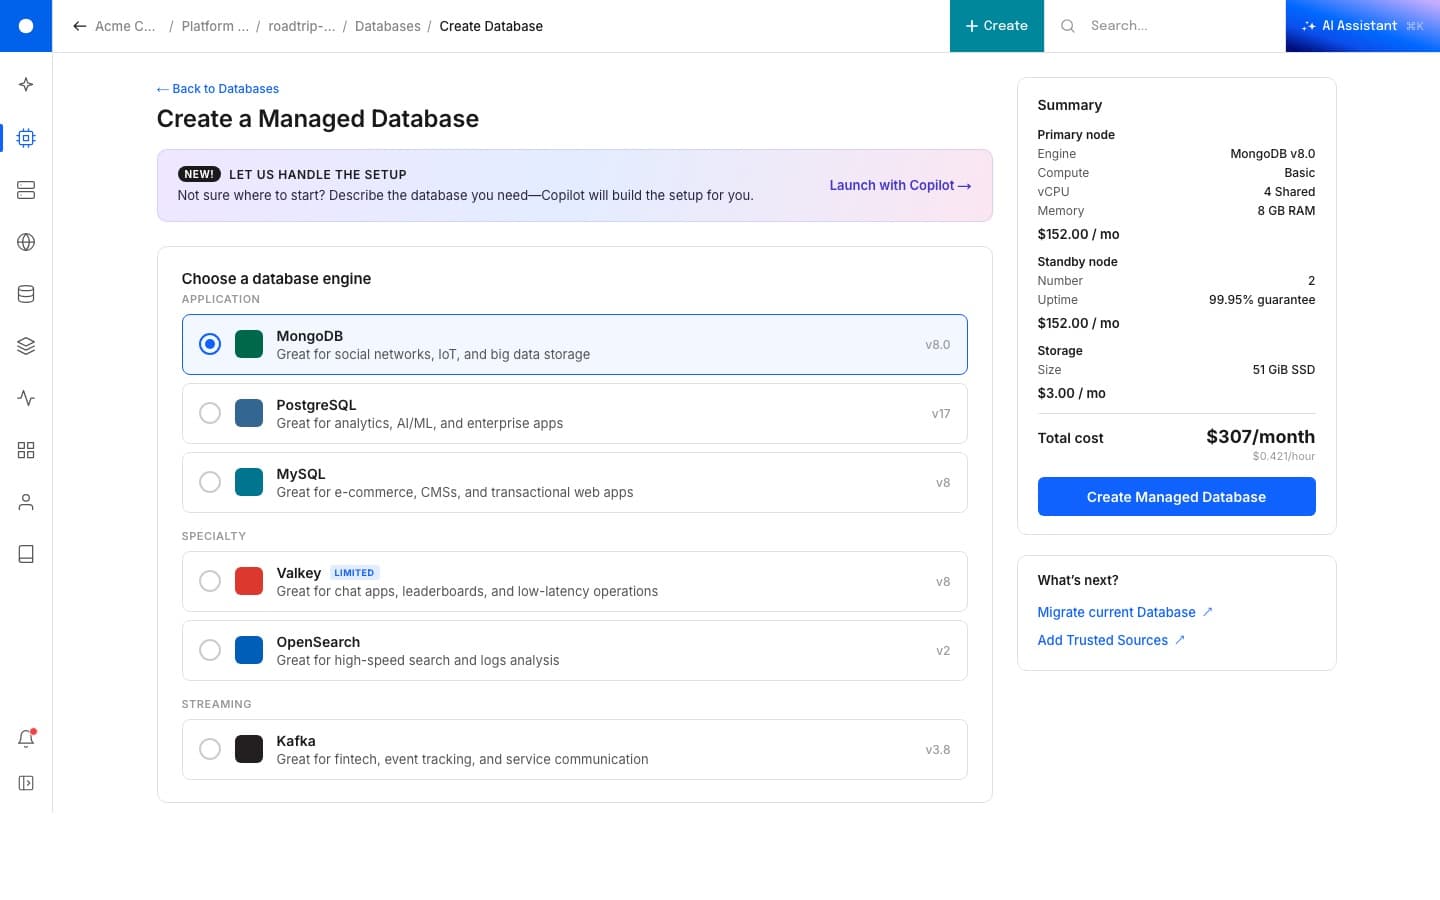Click the OpenSearch blue engine icon

pyautogui.click(x=249, y=650)
